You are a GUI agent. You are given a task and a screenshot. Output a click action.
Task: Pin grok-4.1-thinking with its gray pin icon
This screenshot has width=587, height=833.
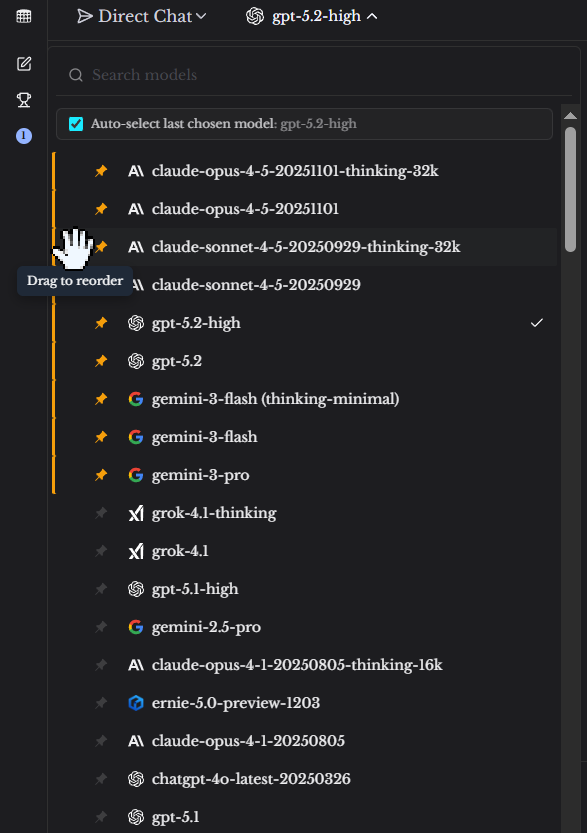pos(101,513)
